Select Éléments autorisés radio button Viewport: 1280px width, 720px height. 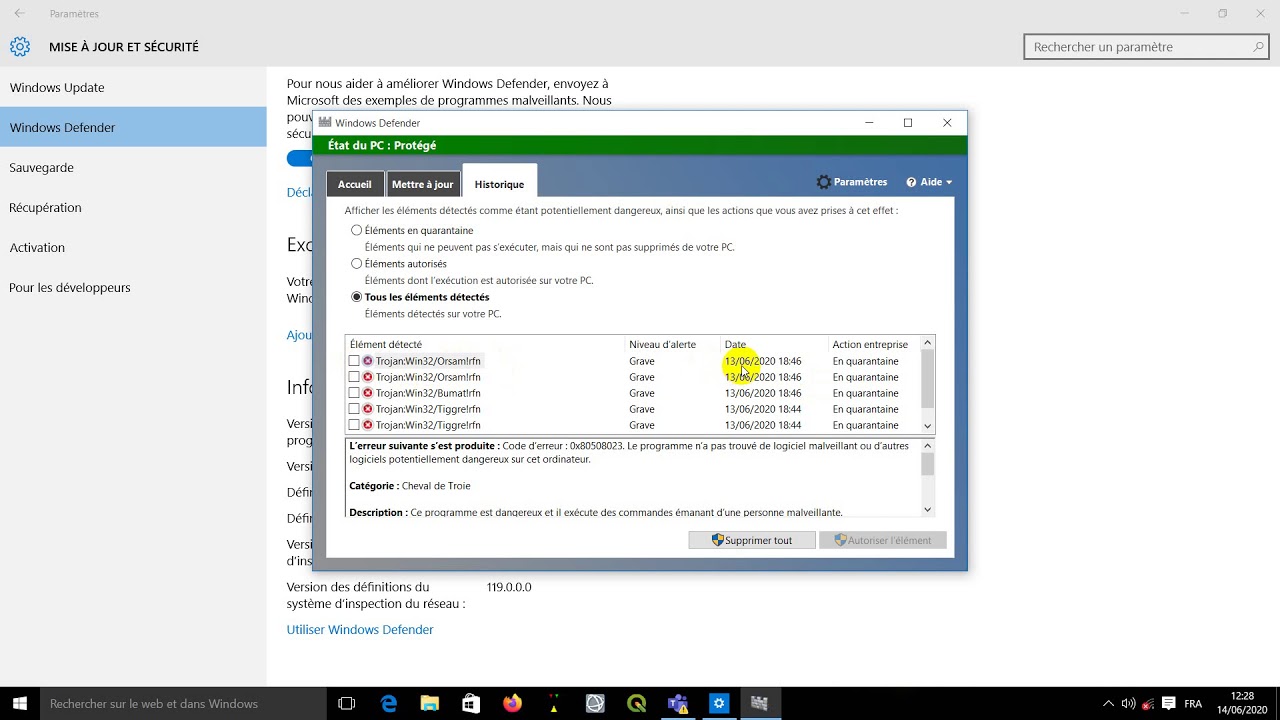pyautogui.click(x=357, y=264)
